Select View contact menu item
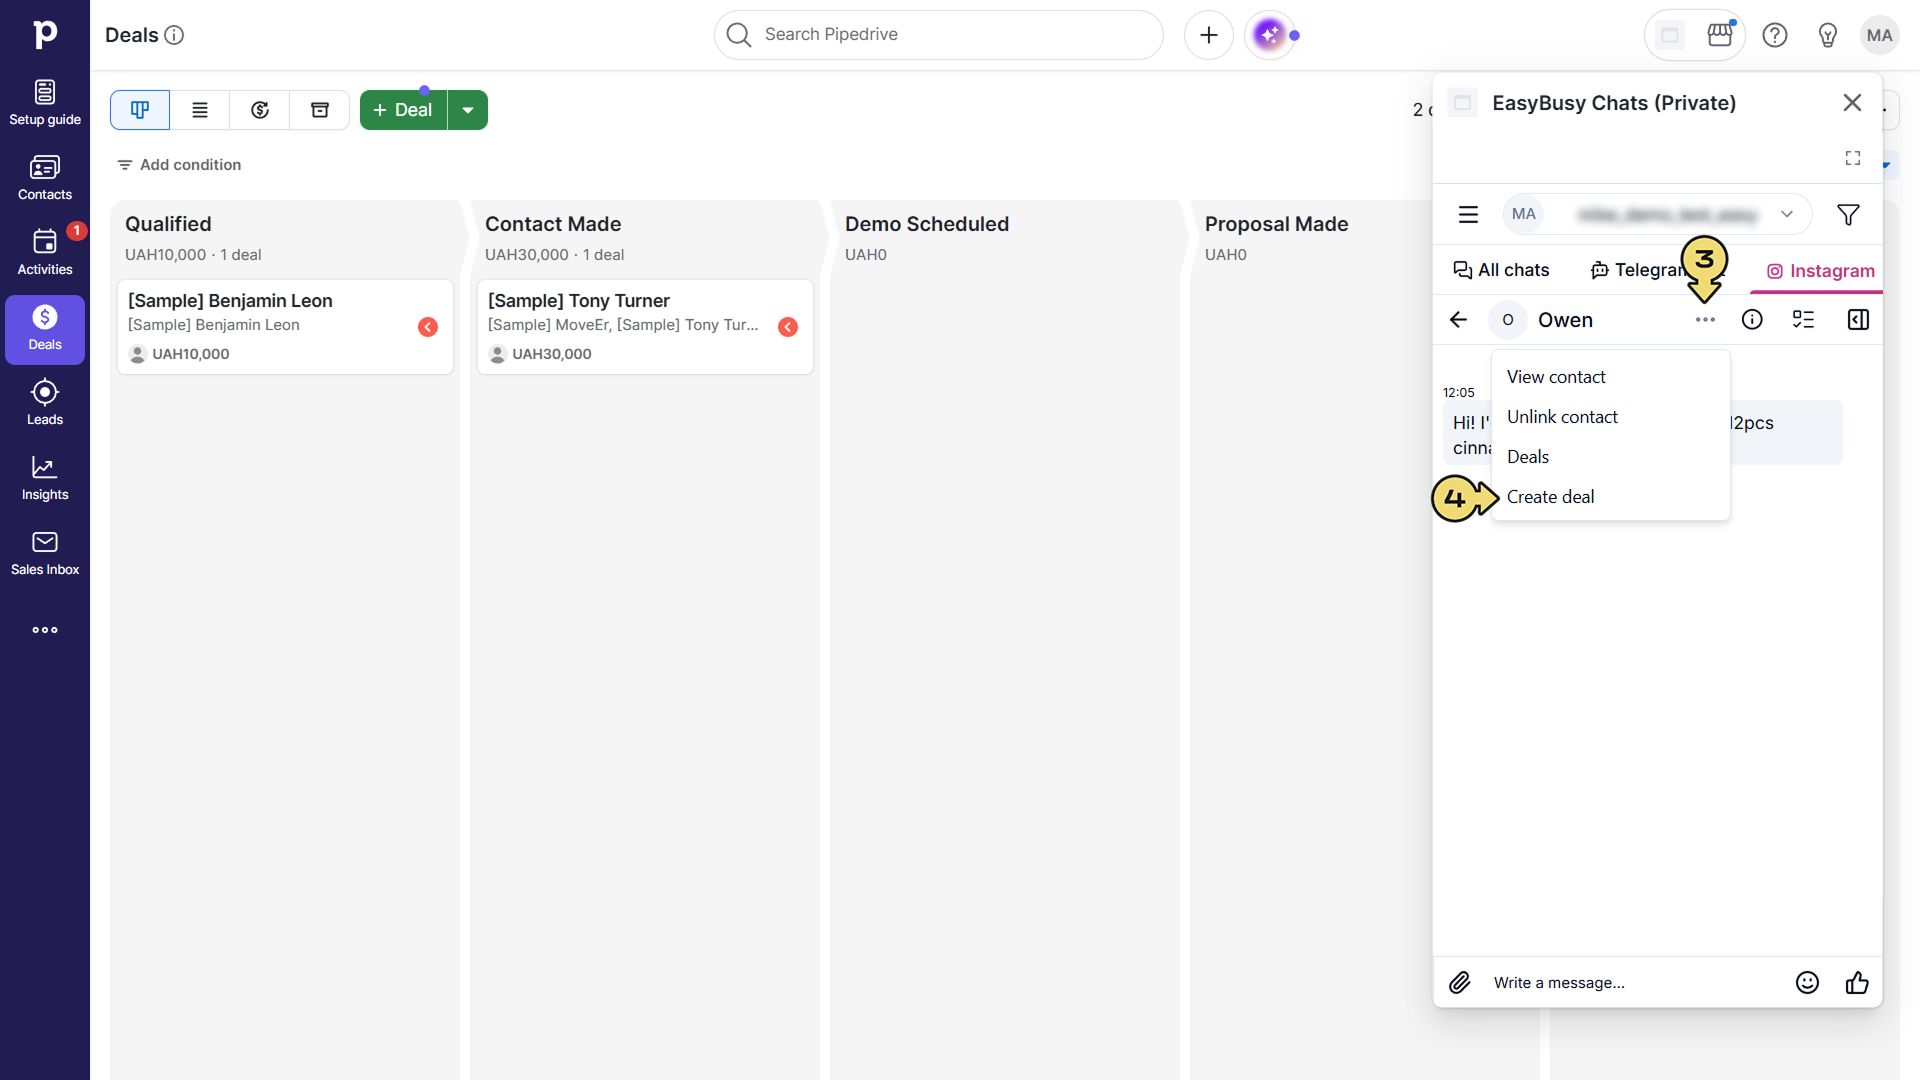The height and width of the screenshot is (1080, 1920). pyautogui.click(x=1610, y=377)
